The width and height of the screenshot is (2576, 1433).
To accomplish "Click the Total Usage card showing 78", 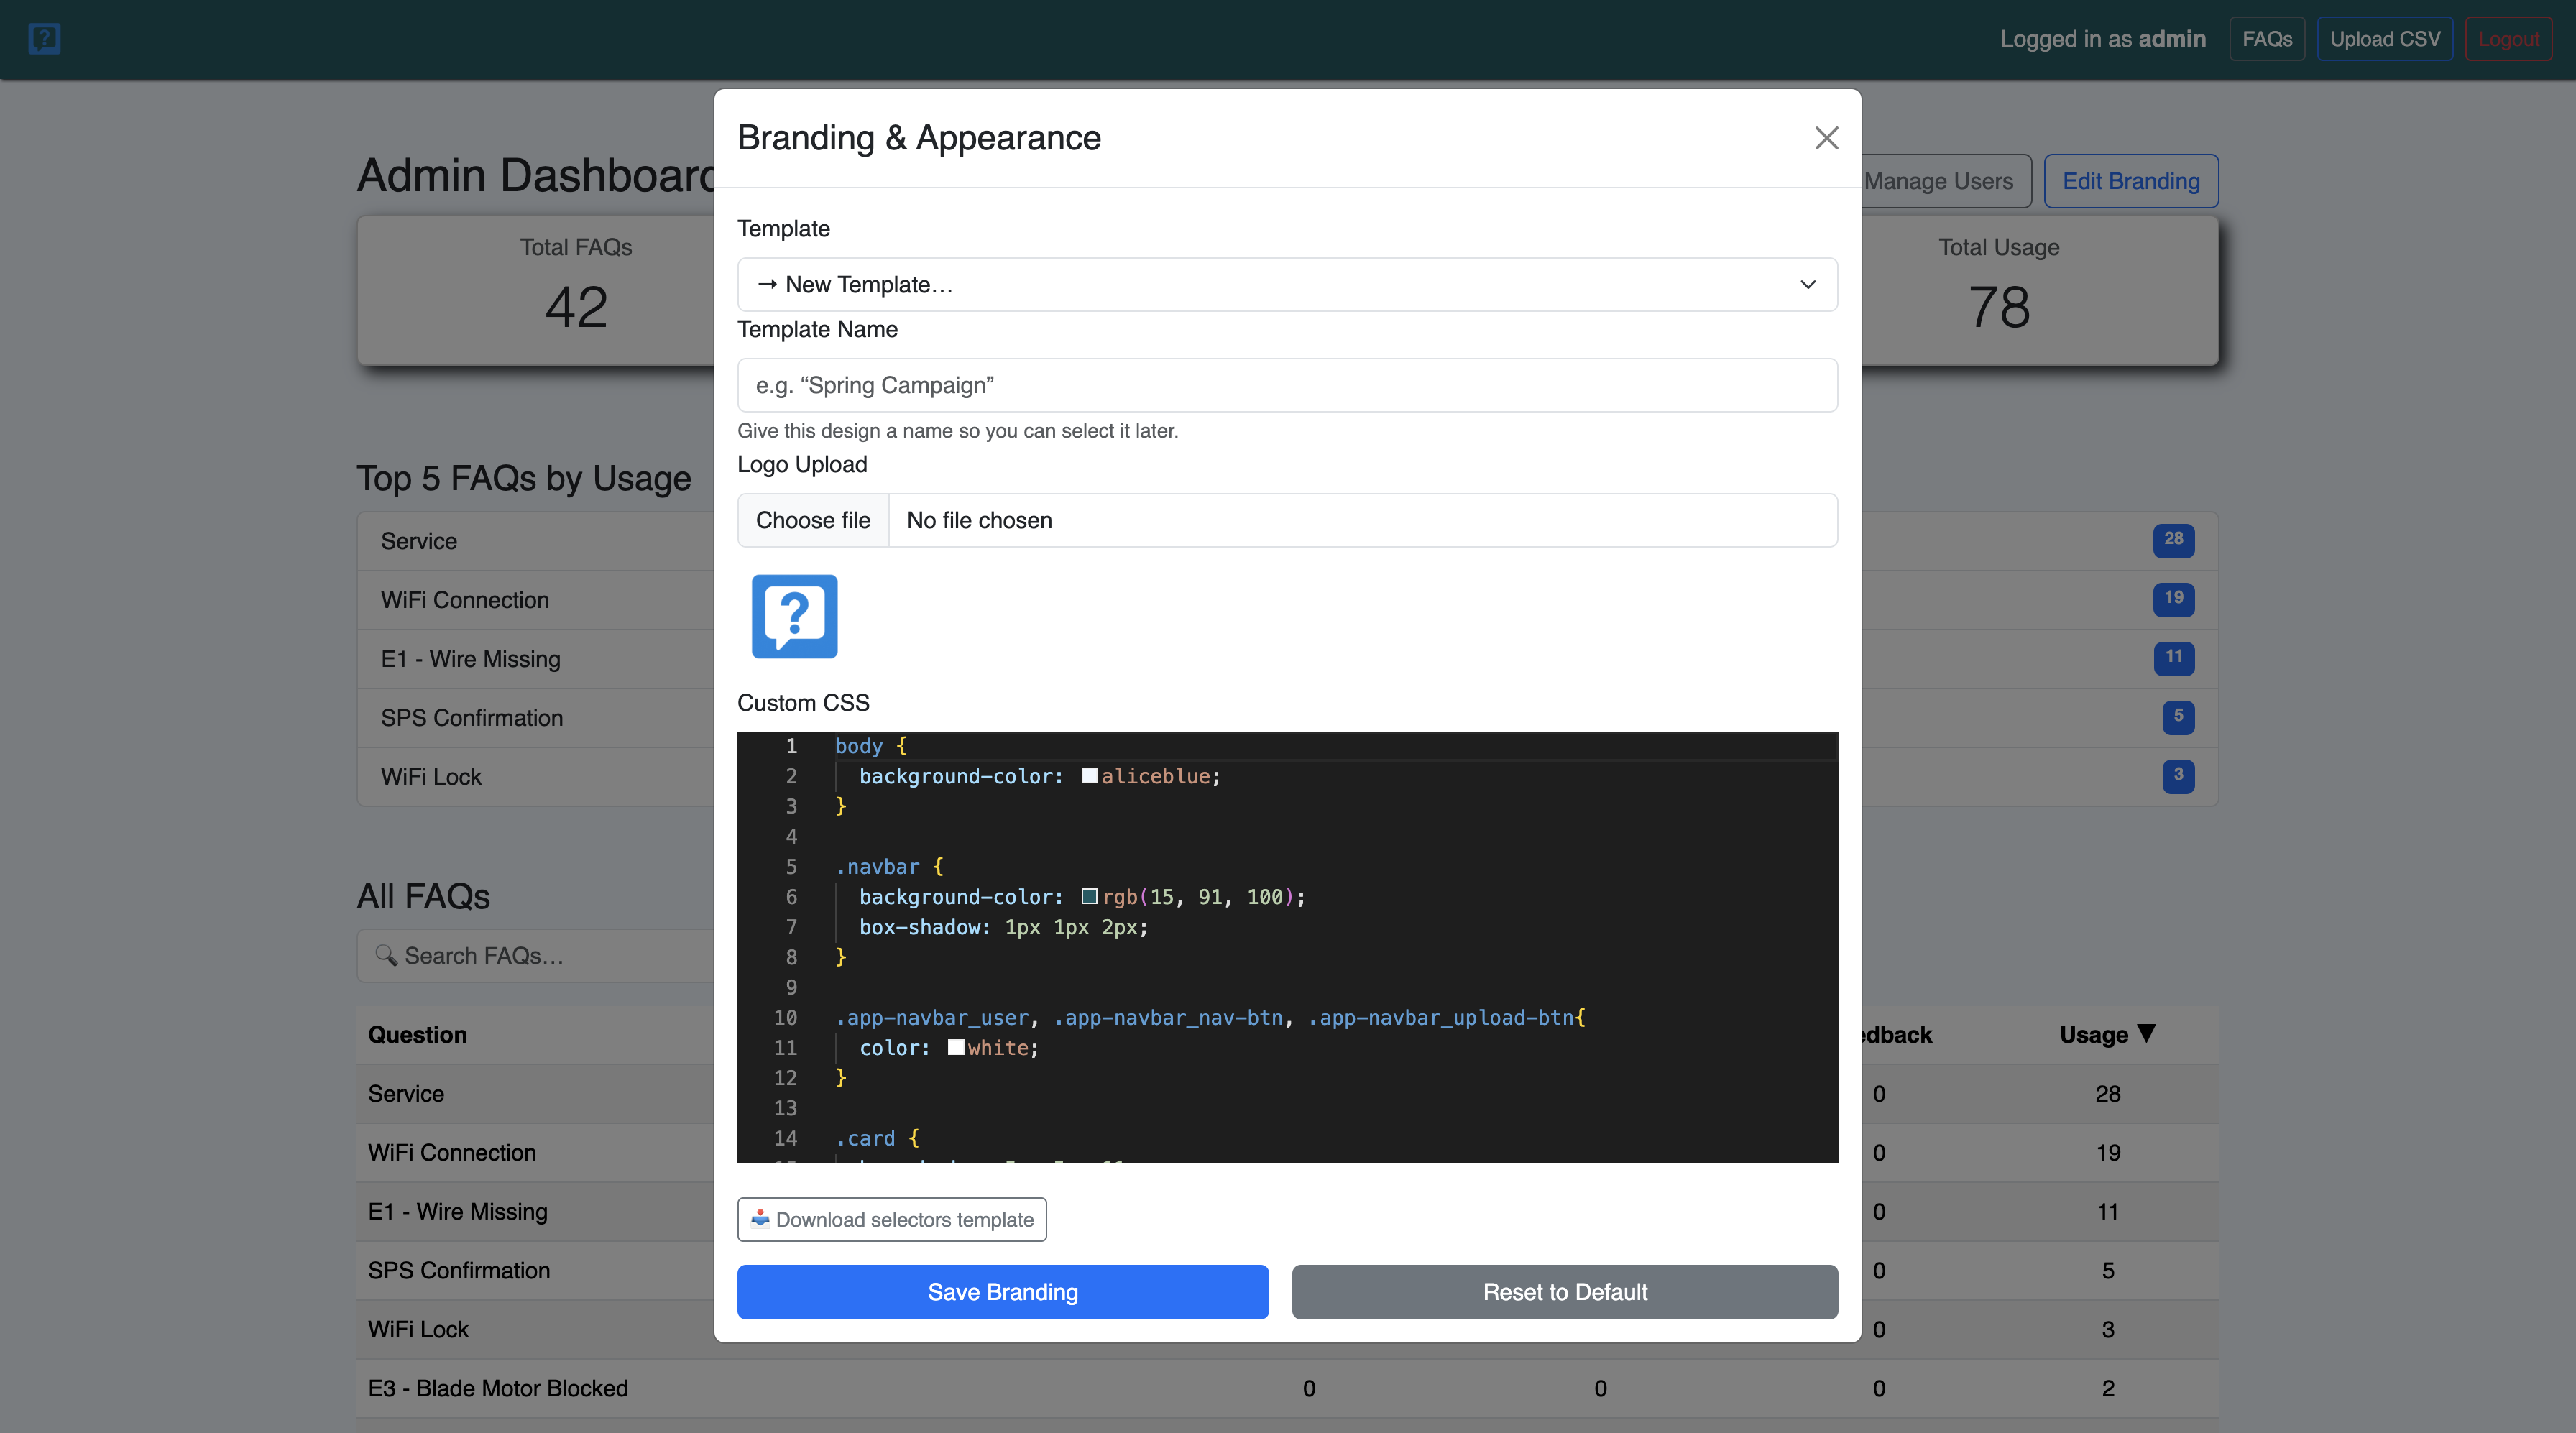I will coord(2040,290).
